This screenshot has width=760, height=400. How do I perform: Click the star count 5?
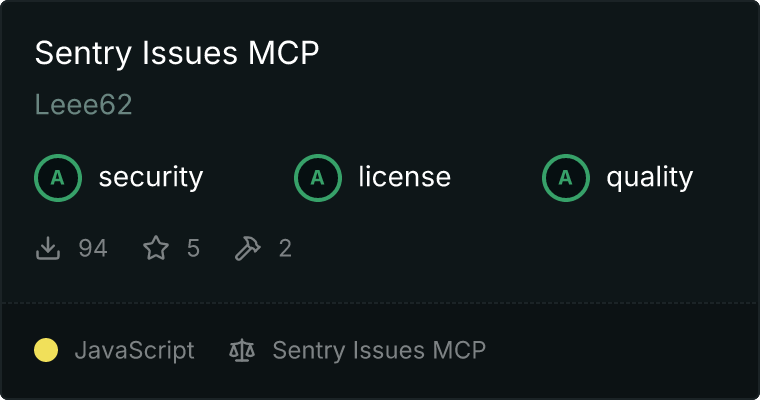193,248
